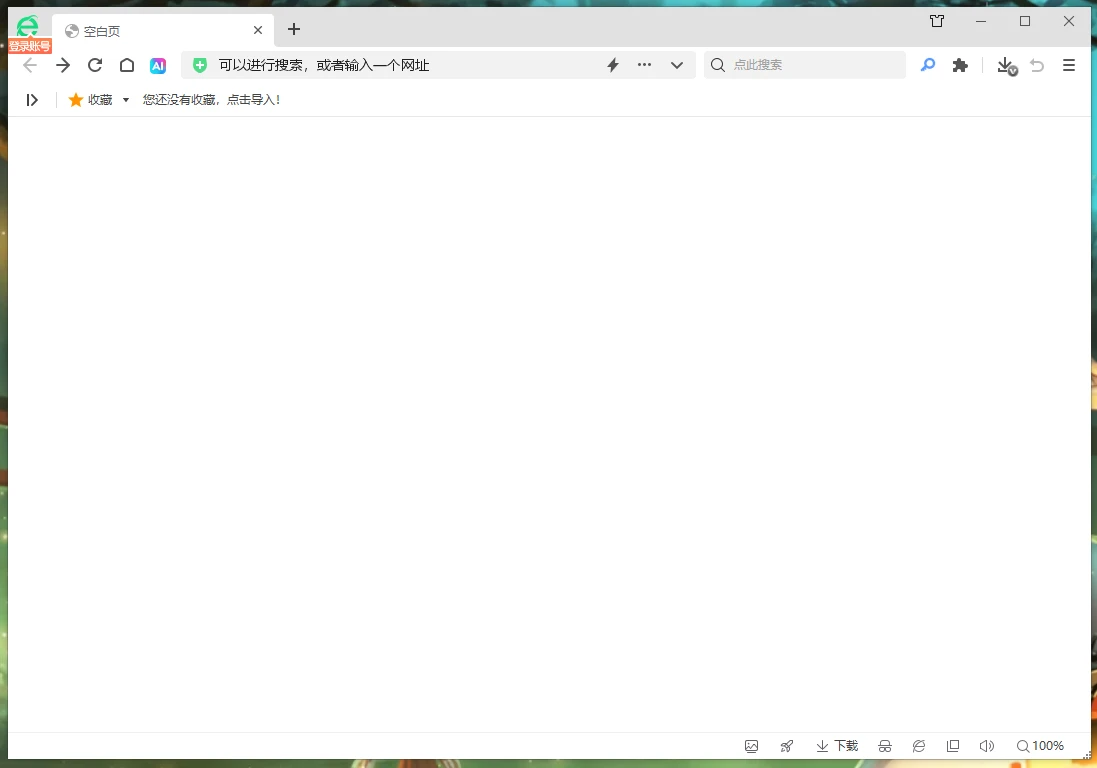
Task: Select the 空白页 tab
Action: [150, 31]
